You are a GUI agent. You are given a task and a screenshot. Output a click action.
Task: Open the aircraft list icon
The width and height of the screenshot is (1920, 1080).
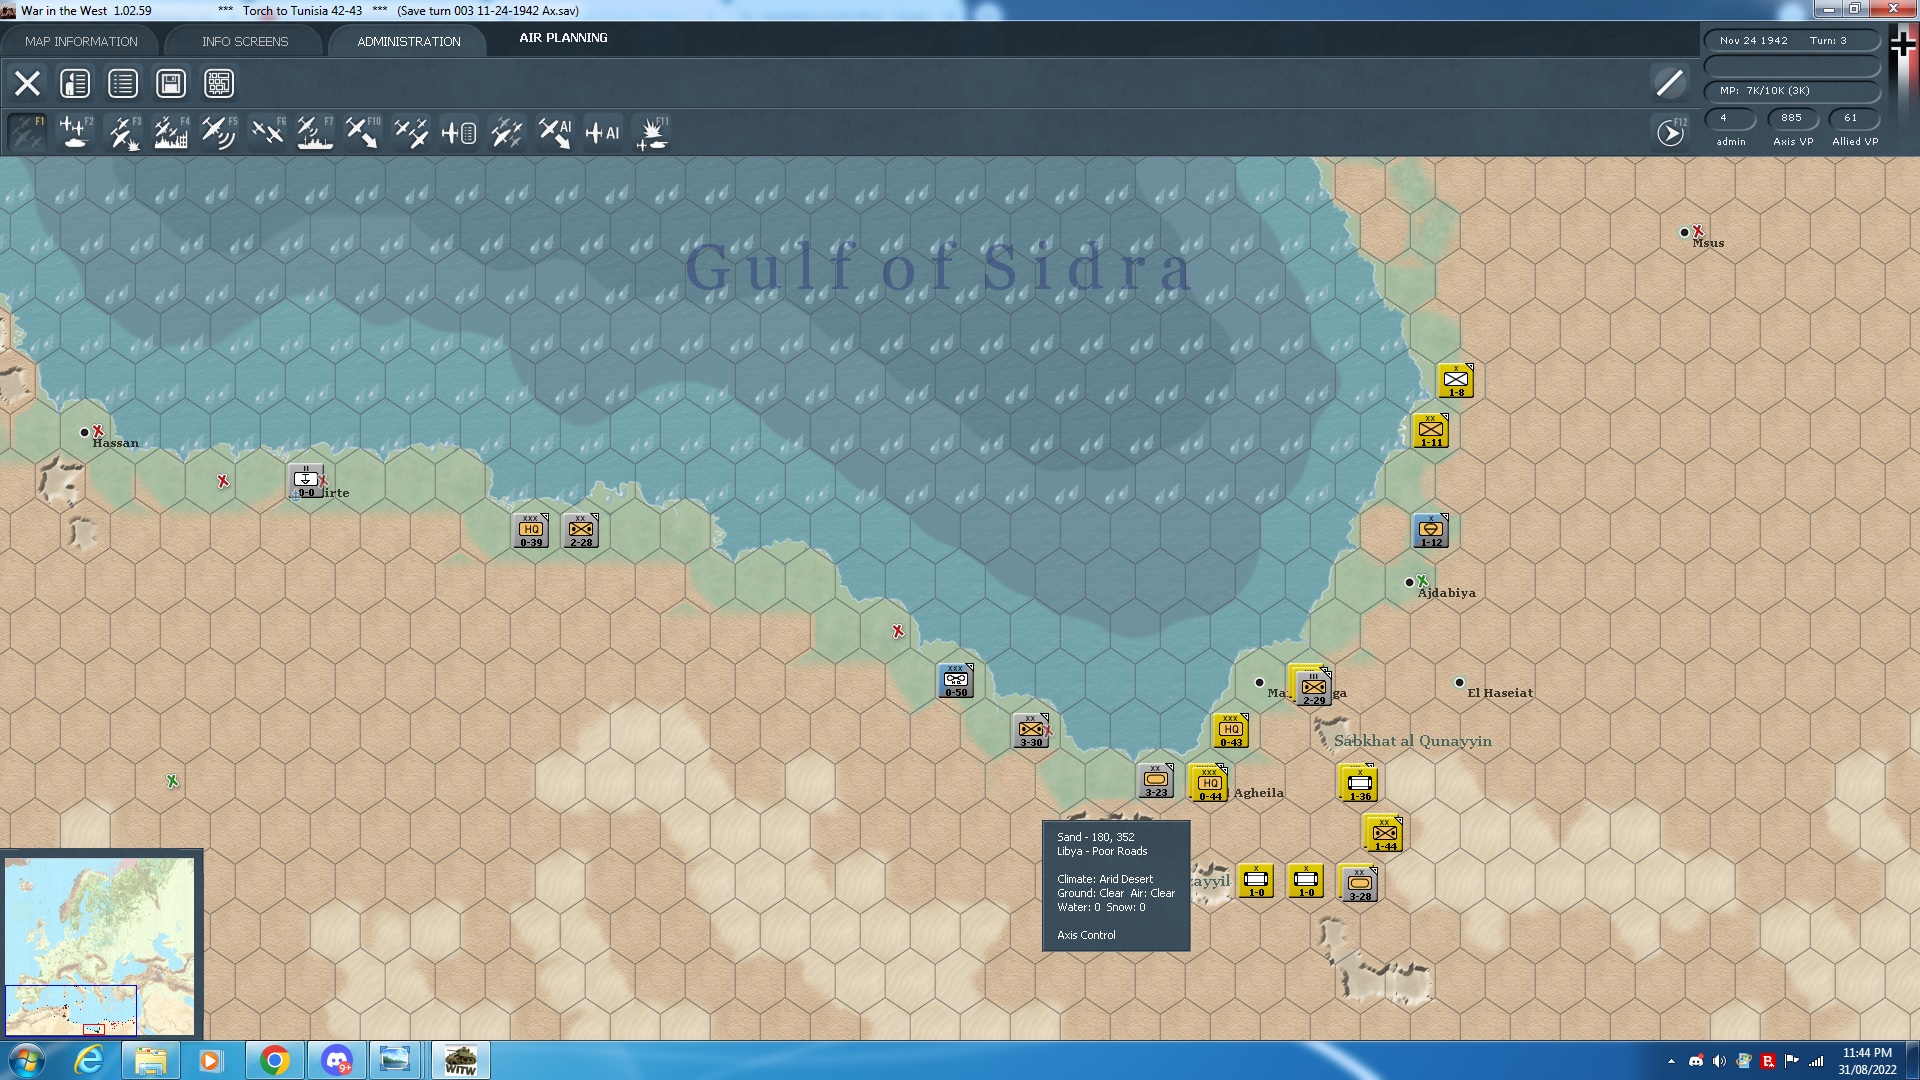(459, 132)
